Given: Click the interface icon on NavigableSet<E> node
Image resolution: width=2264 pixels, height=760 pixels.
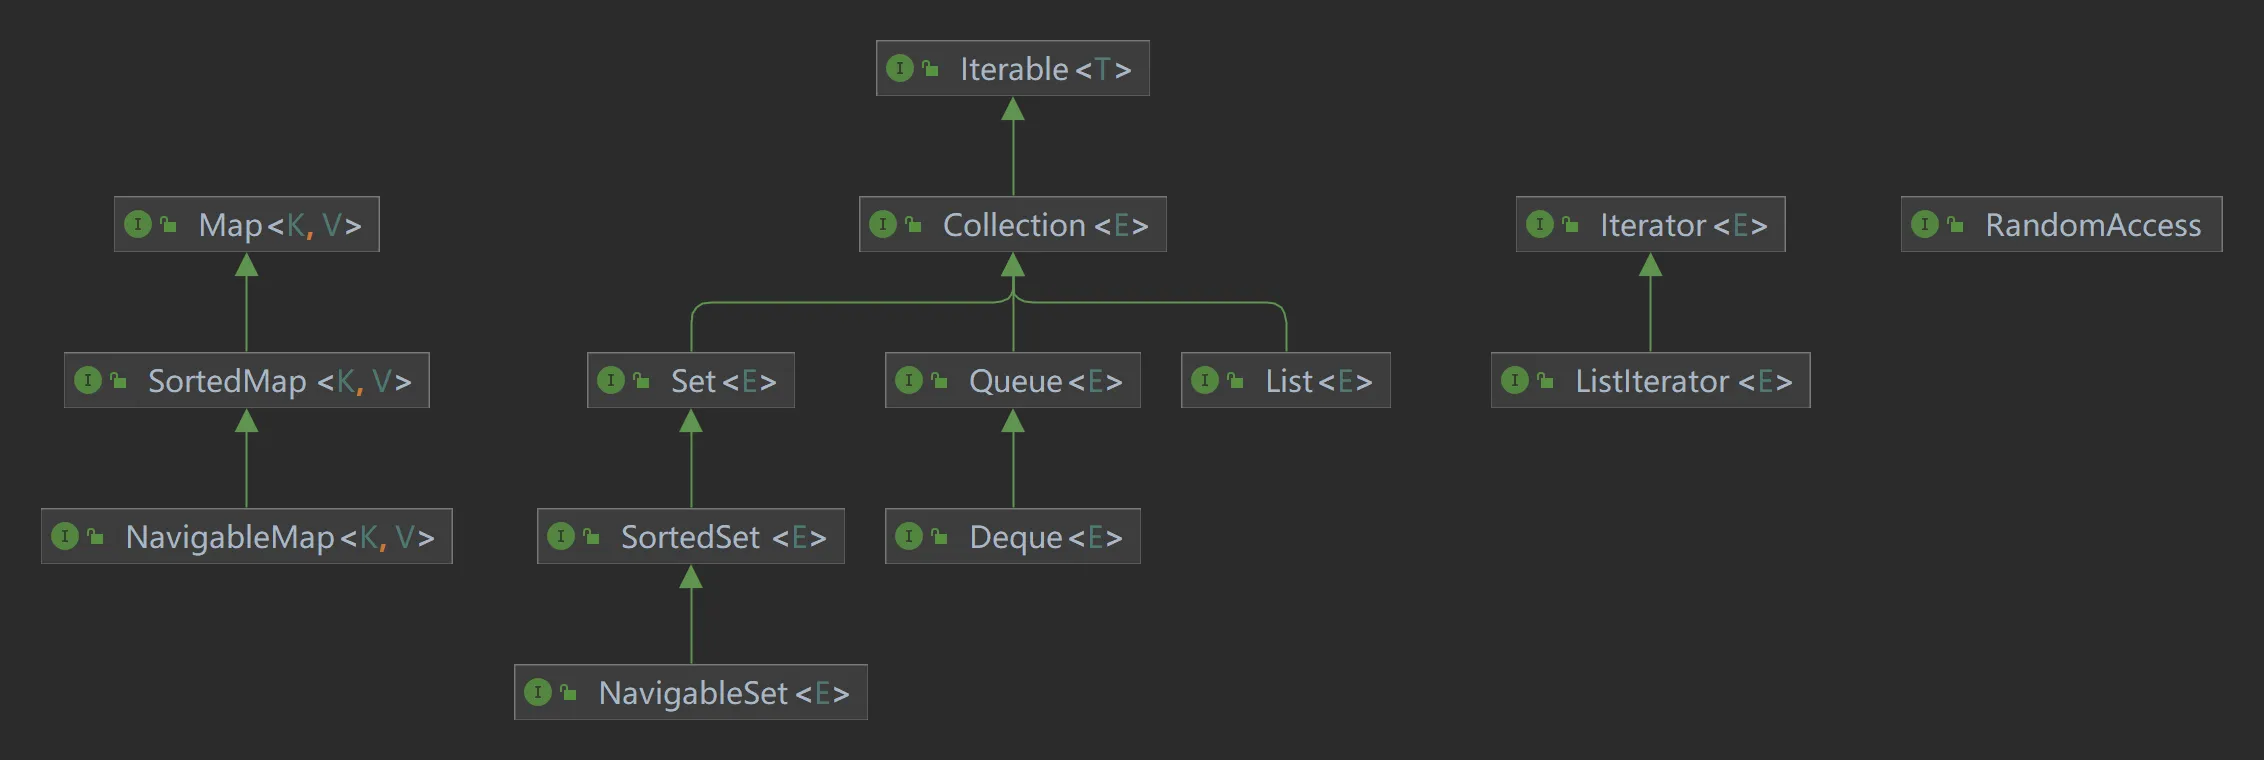Looking at the screenshot, I should point(537,692).
